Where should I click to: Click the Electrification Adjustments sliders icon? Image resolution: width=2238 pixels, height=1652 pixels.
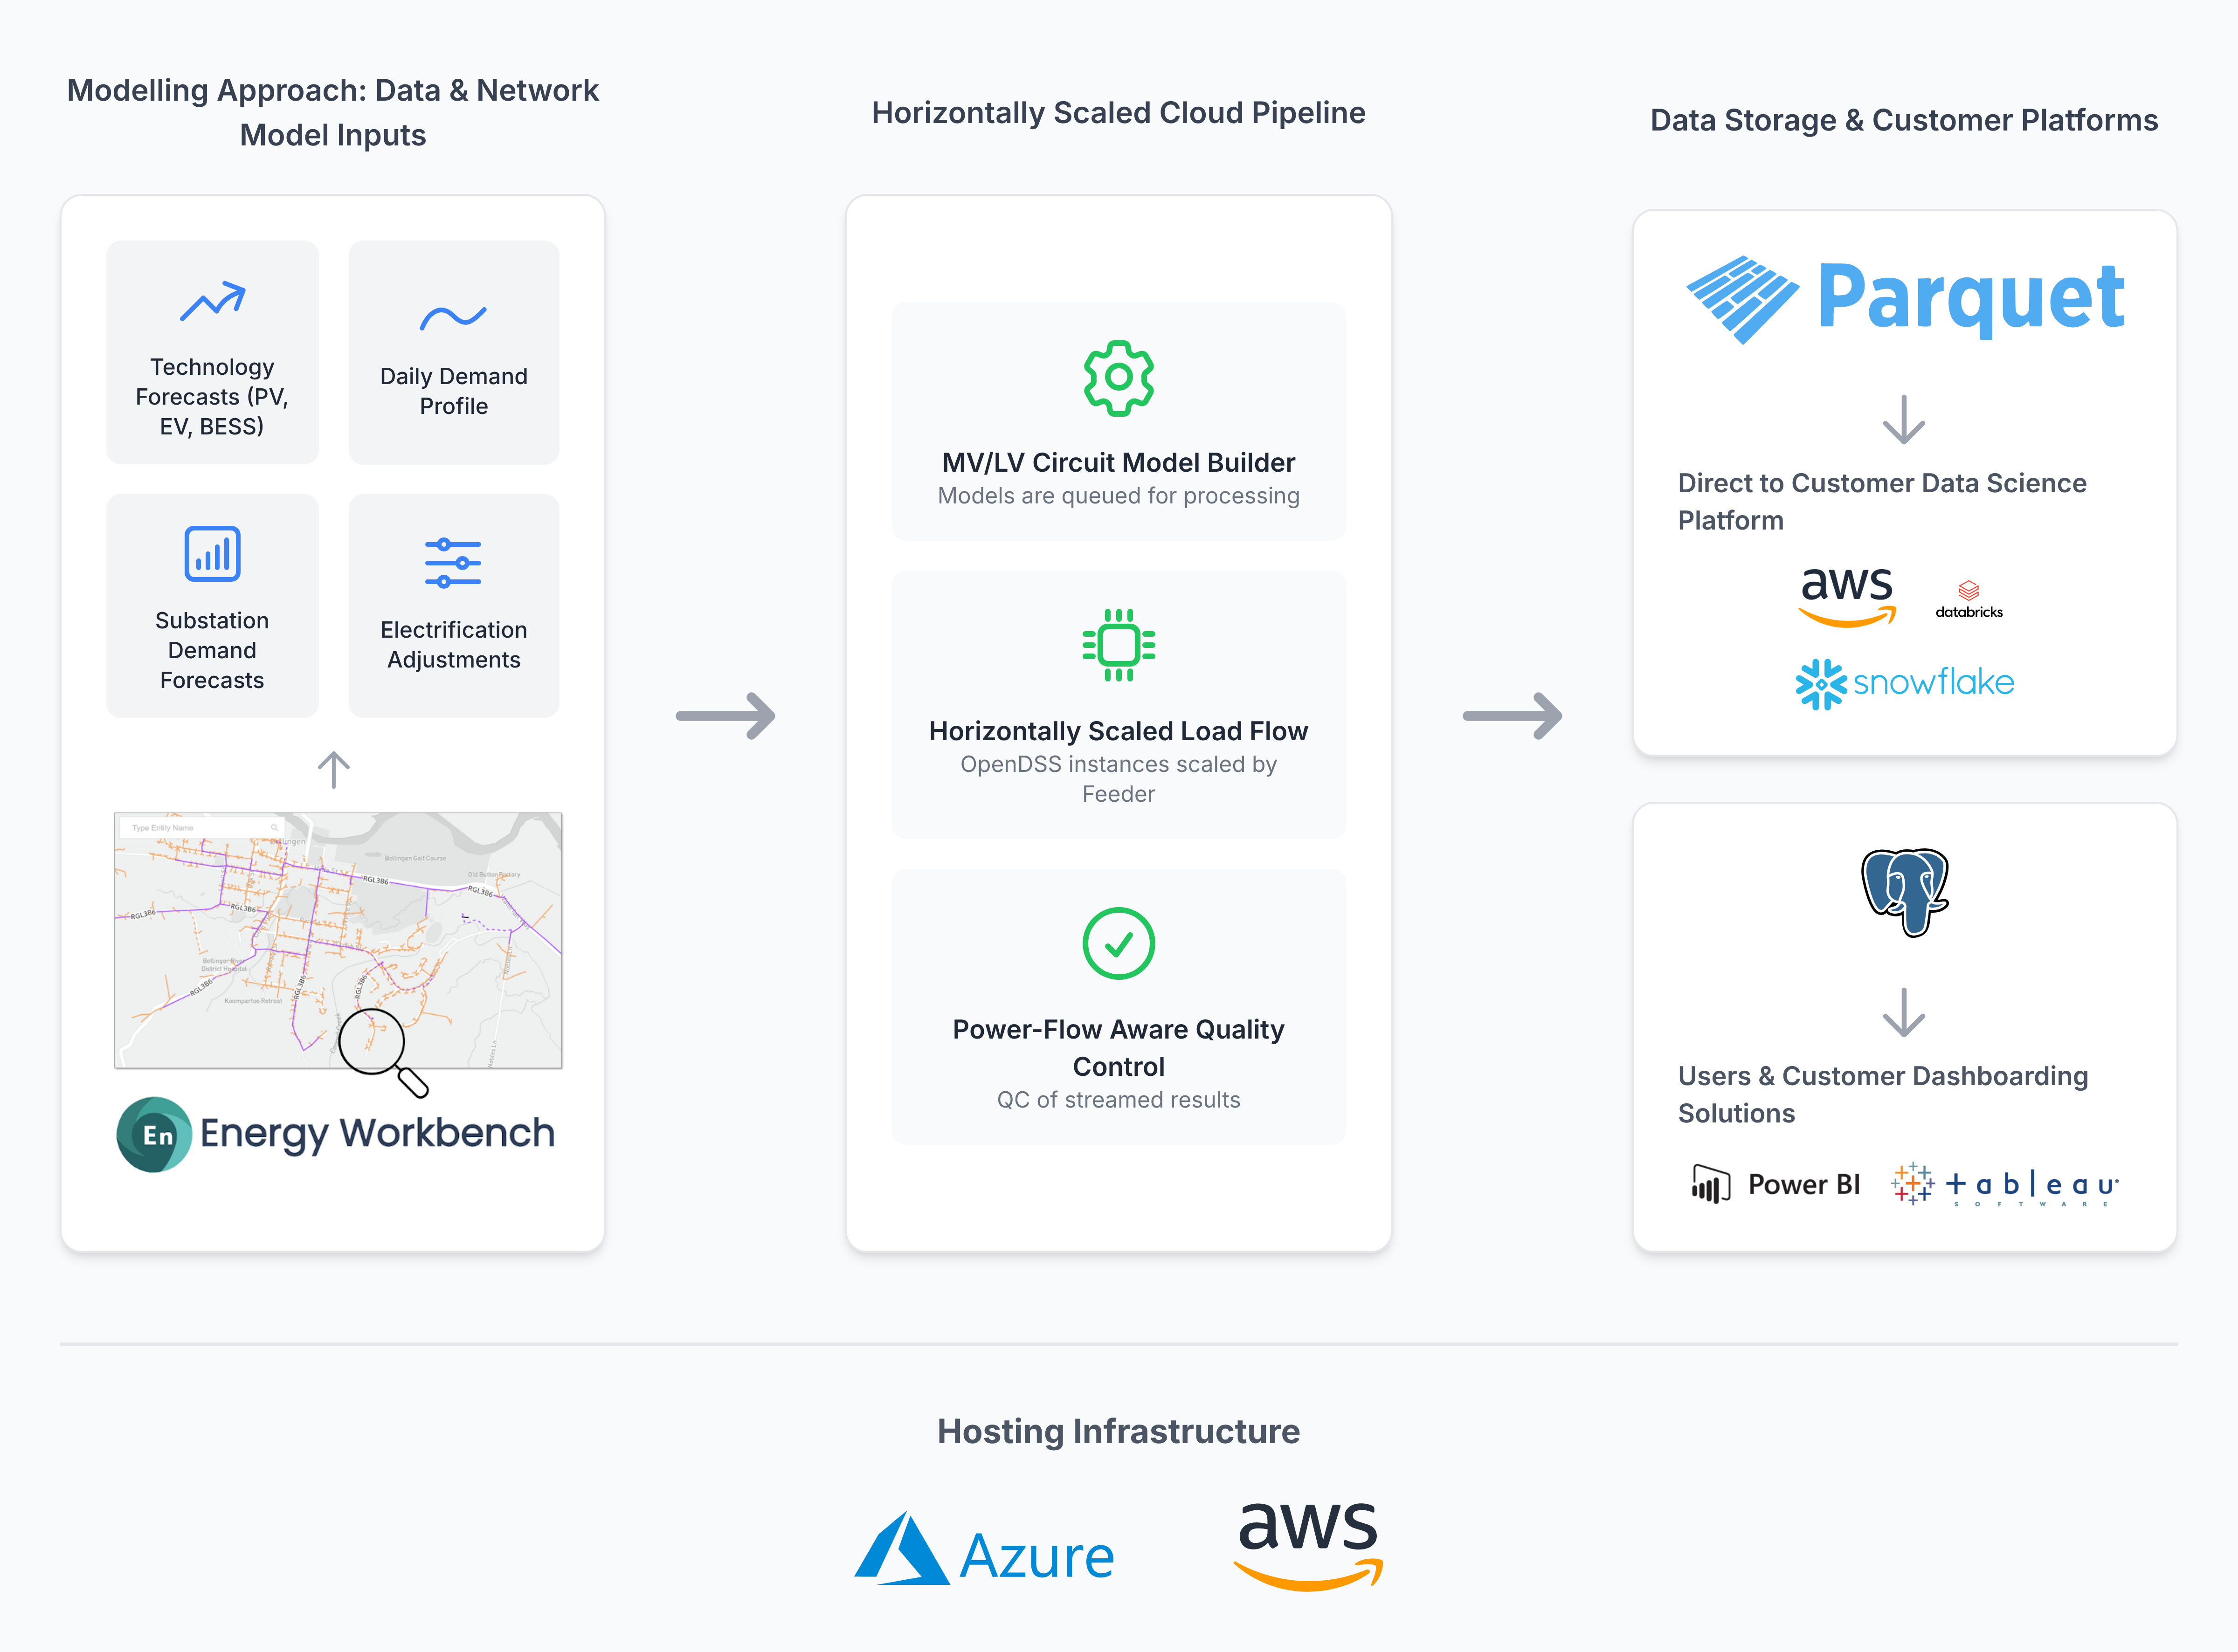pos(453,563)
